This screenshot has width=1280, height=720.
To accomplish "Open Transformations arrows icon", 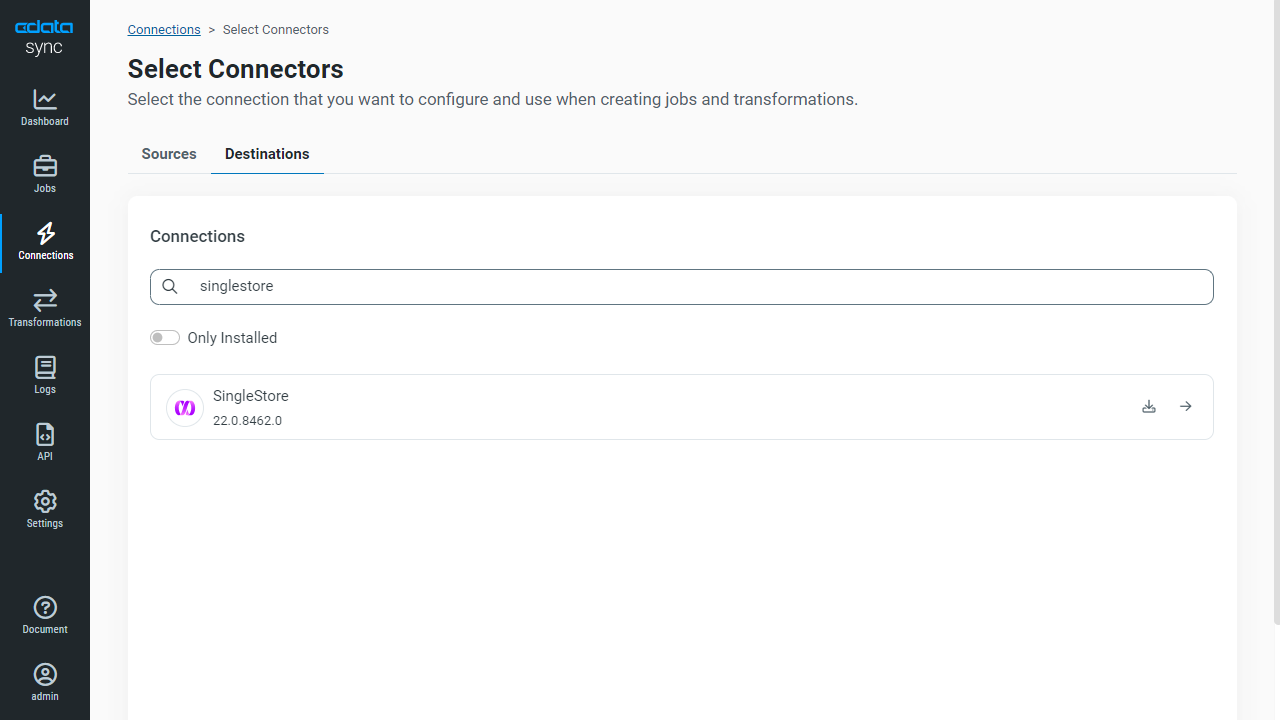I will click(x=45, y=300).
